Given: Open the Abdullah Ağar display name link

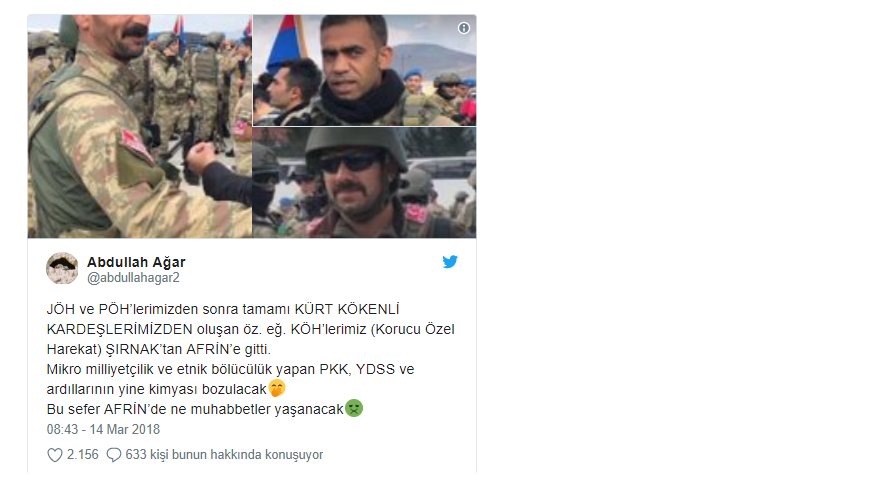Looking at the screenshot, I should point(136,262).
